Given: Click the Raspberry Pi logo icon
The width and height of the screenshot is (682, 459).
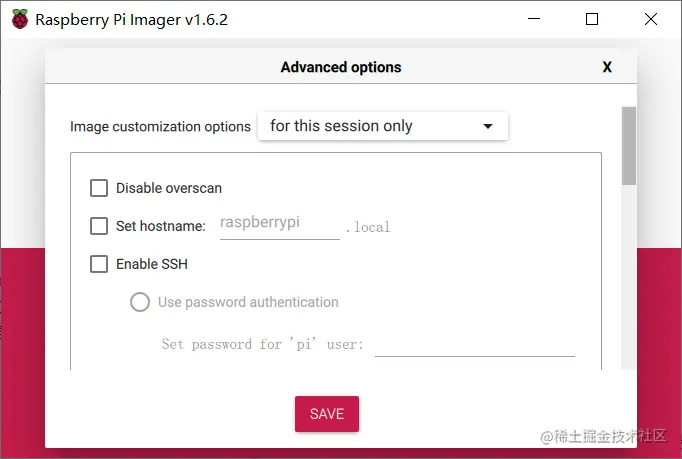Looking at the screenshot, I should coord(20,19).
